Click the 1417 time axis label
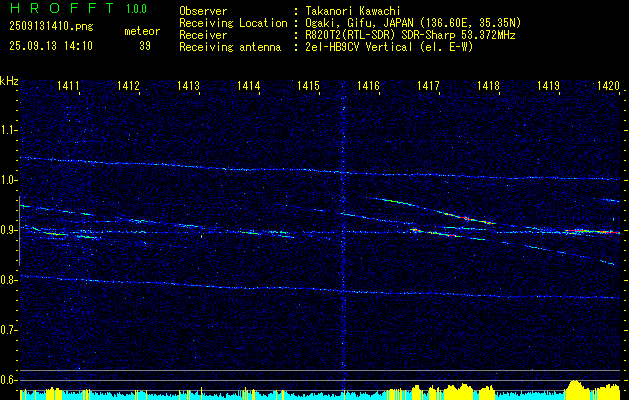This screenshot has width=629, height=400. pyautogui.click(x=428, y=85)
